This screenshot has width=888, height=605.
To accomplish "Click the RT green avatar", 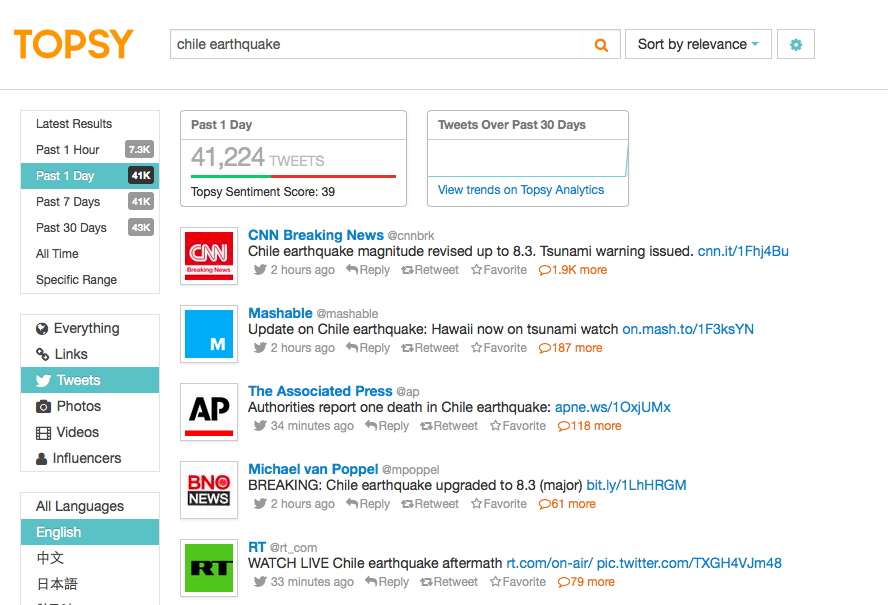I will point(209,568).
